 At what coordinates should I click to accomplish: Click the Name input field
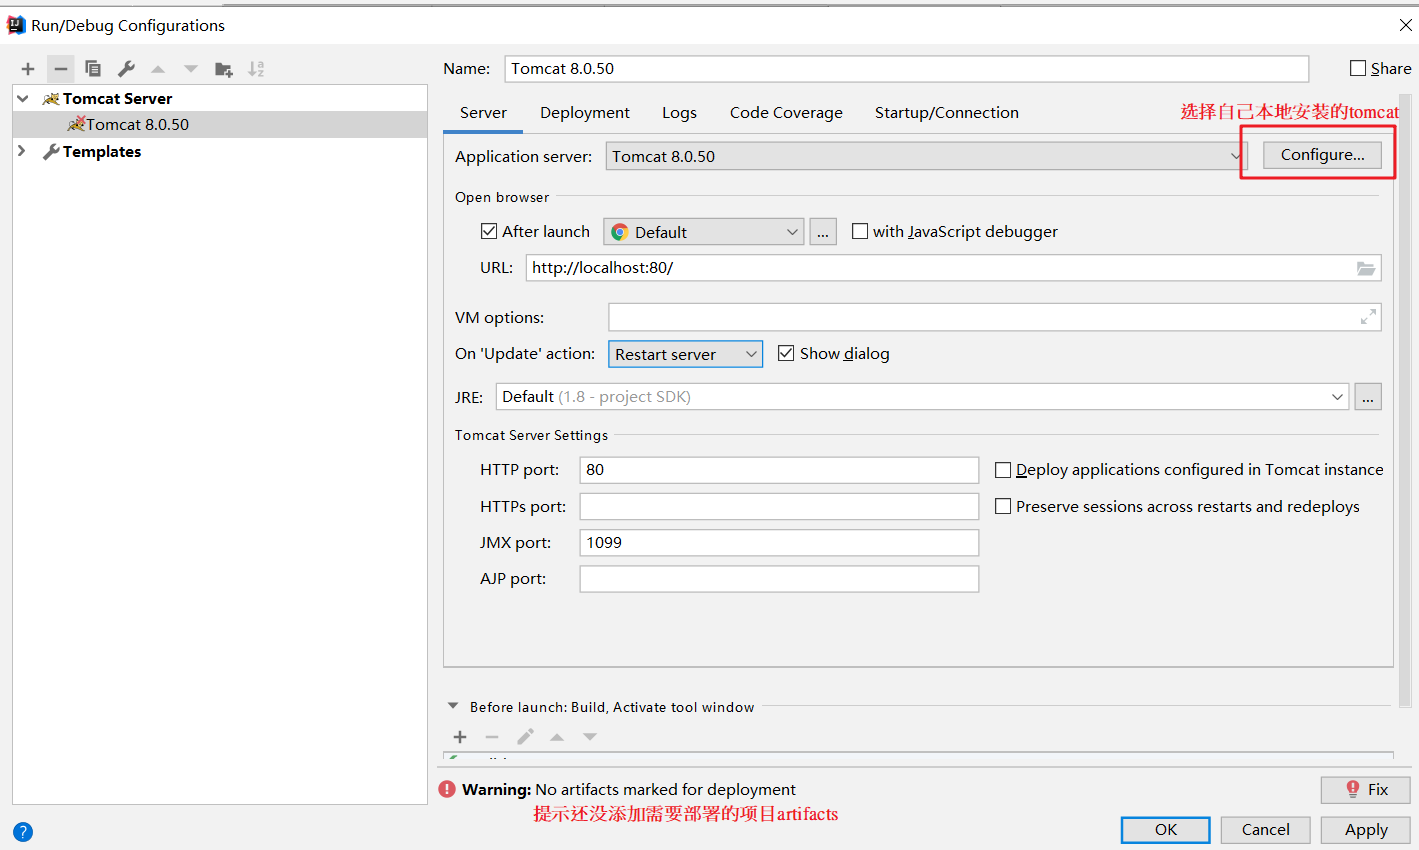click(906, 68)
